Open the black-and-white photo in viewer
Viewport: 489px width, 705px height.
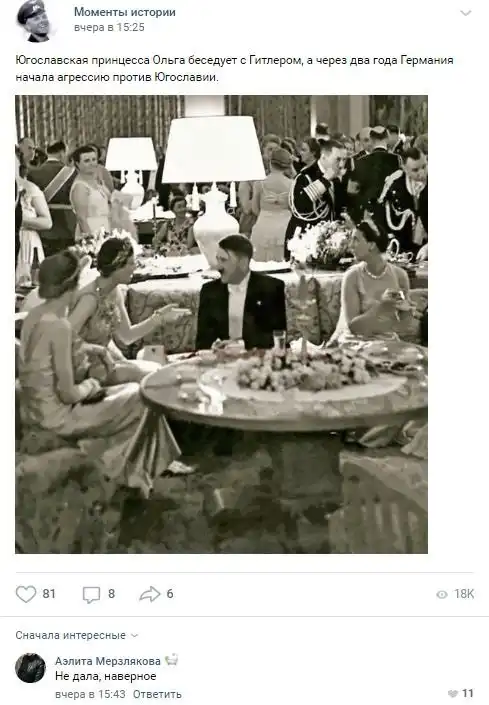pos(222,324)
